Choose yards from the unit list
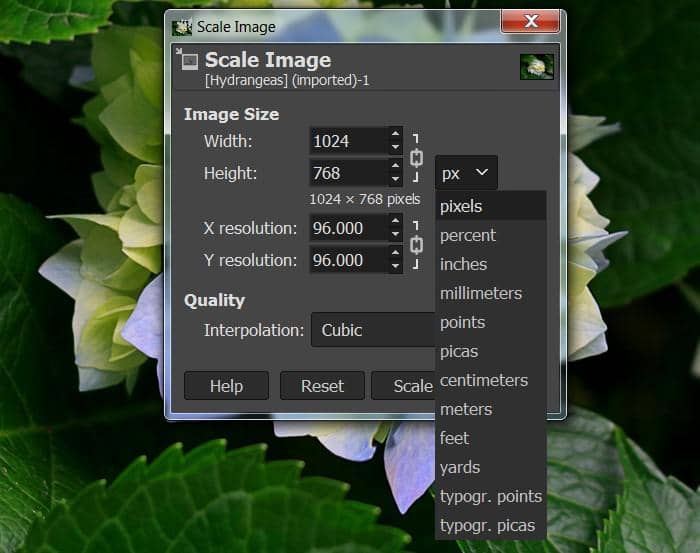Image resolution: width=700 pixels, height=553 pixels. point(491,467)
